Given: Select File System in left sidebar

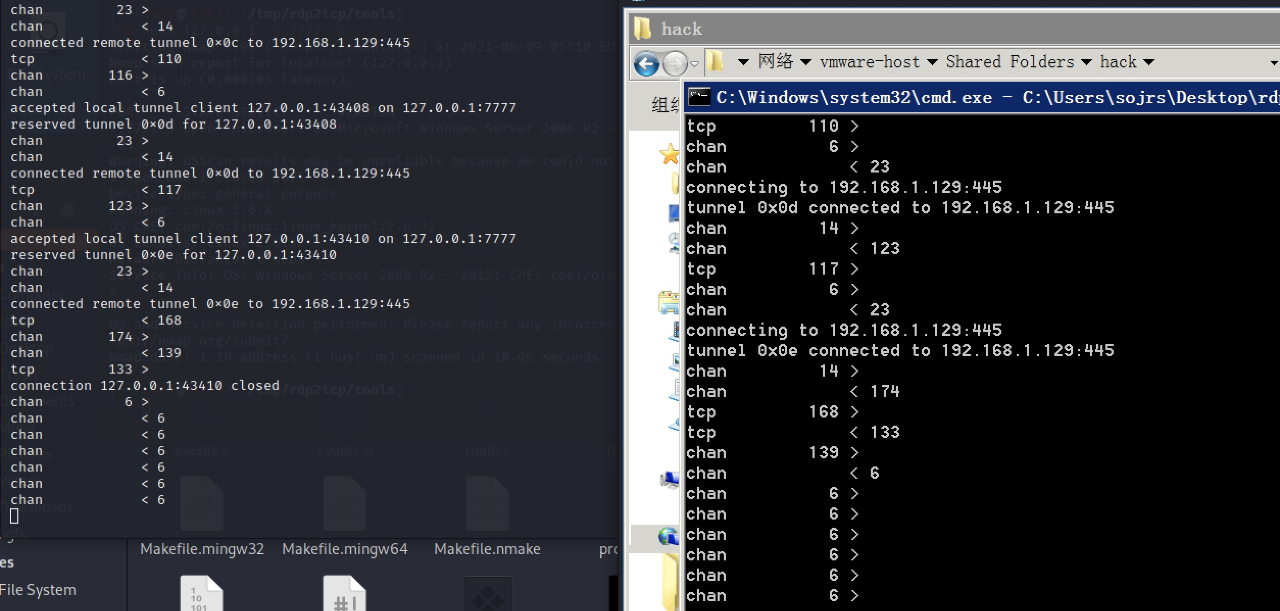Looking at the screenshot, I should coord(38,590).
